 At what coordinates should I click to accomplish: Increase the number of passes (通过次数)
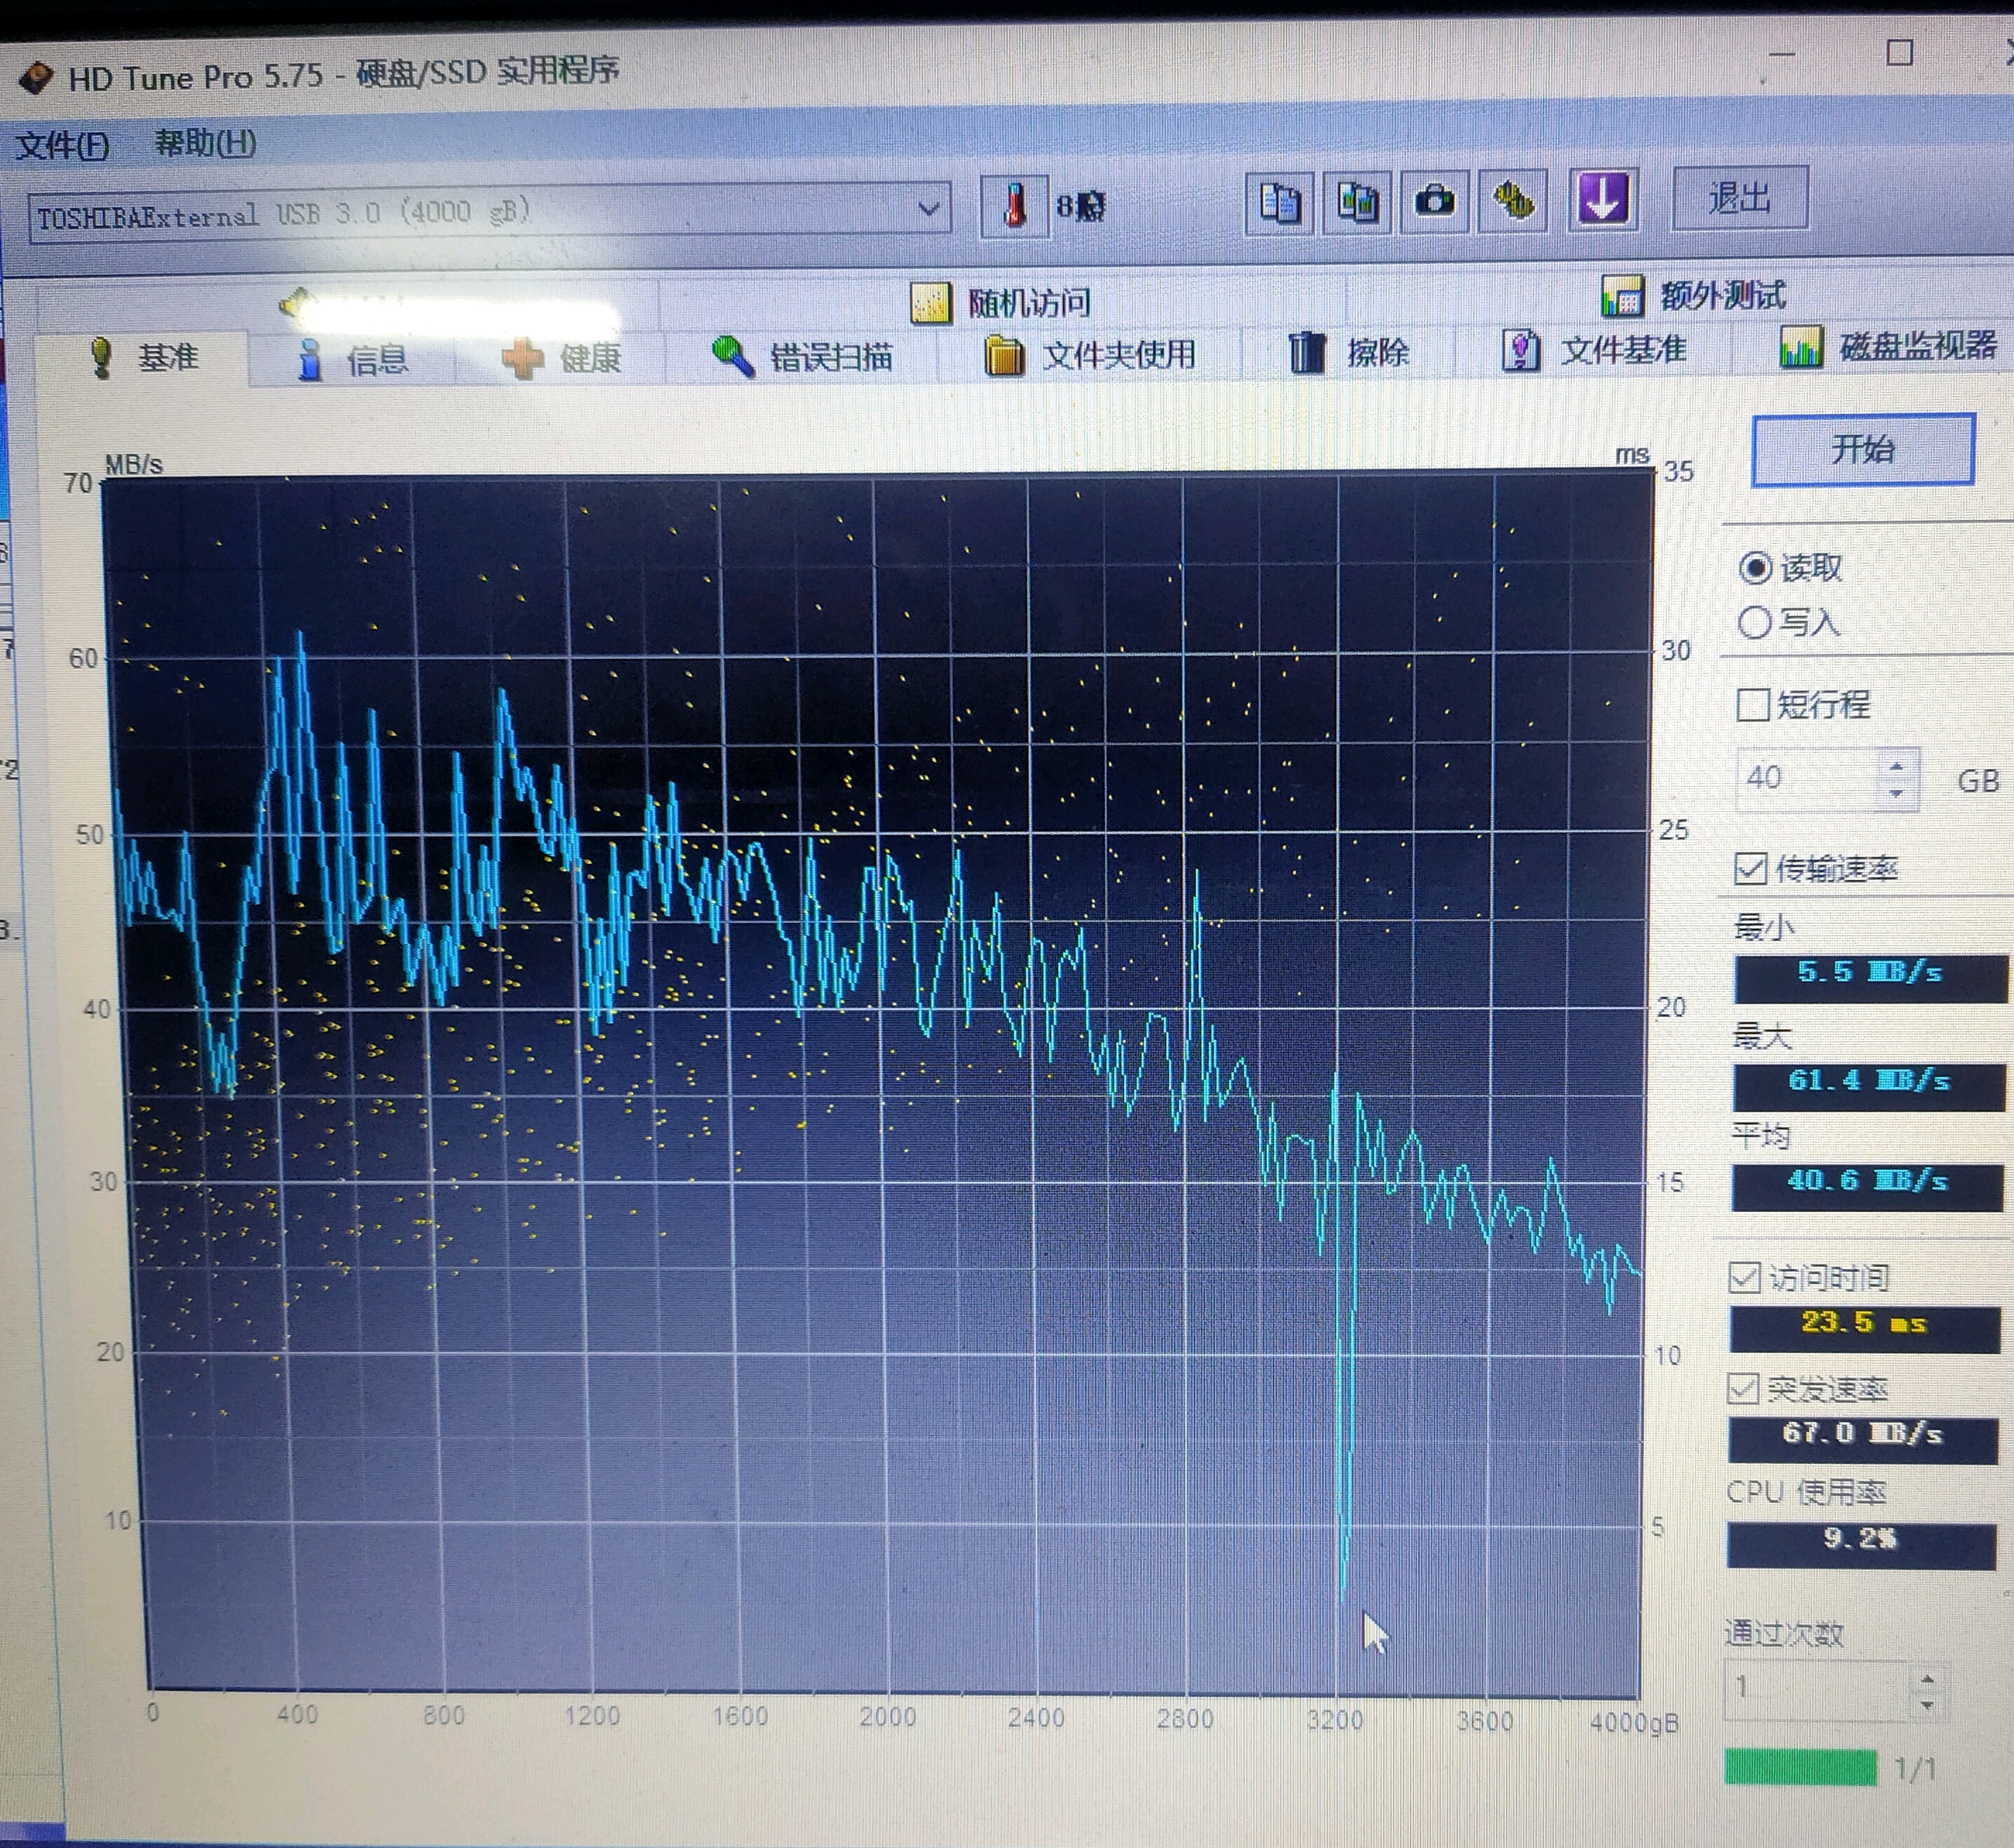[1928, 1678]
